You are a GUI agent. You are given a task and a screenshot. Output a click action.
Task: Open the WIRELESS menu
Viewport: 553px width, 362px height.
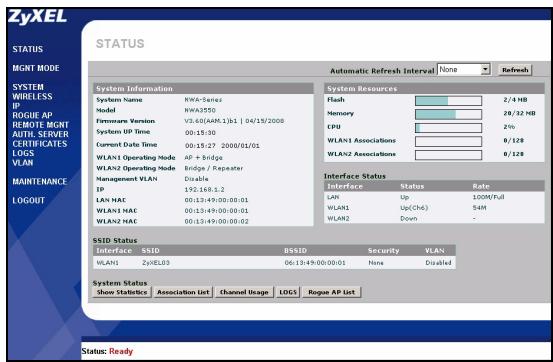coord(32,96)
